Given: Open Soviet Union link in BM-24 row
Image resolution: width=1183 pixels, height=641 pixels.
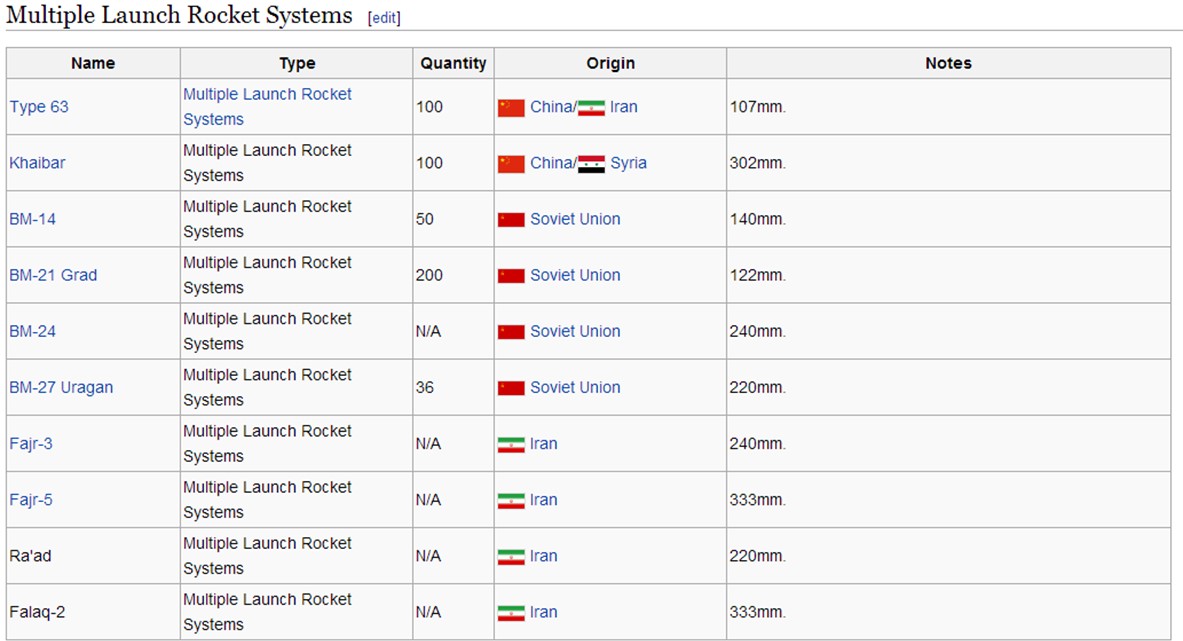Looking at the screenshot, I should tap(575, 331).
